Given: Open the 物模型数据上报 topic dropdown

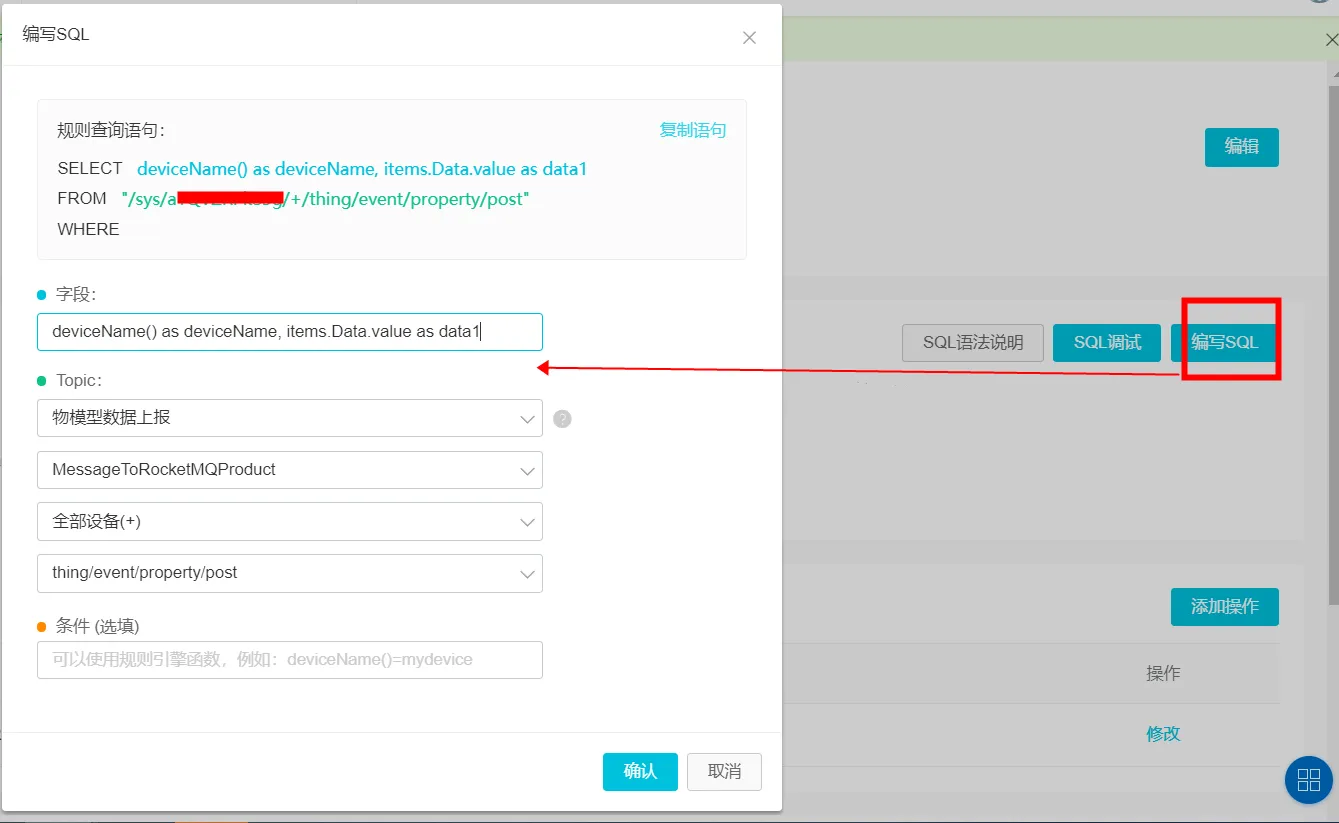Looking at the screenshot, I should pyautogui.click(x=290, y=418).
